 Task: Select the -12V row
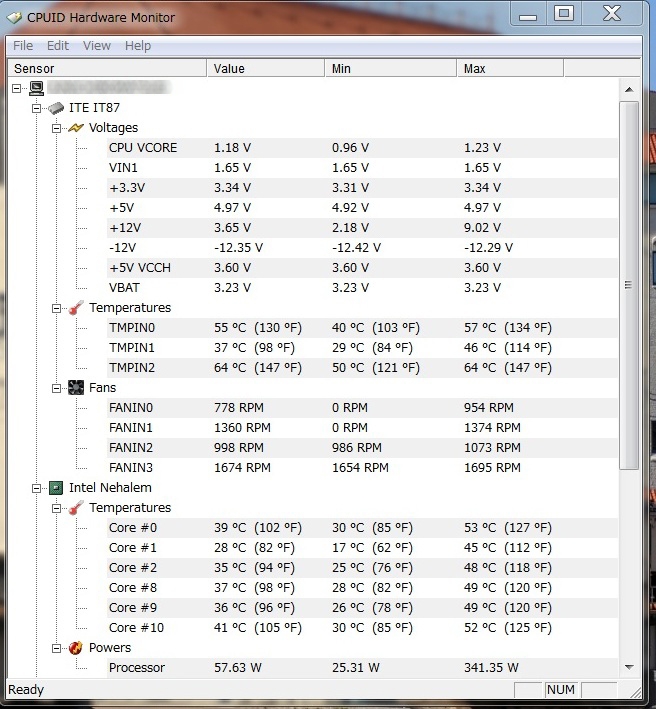362,248
